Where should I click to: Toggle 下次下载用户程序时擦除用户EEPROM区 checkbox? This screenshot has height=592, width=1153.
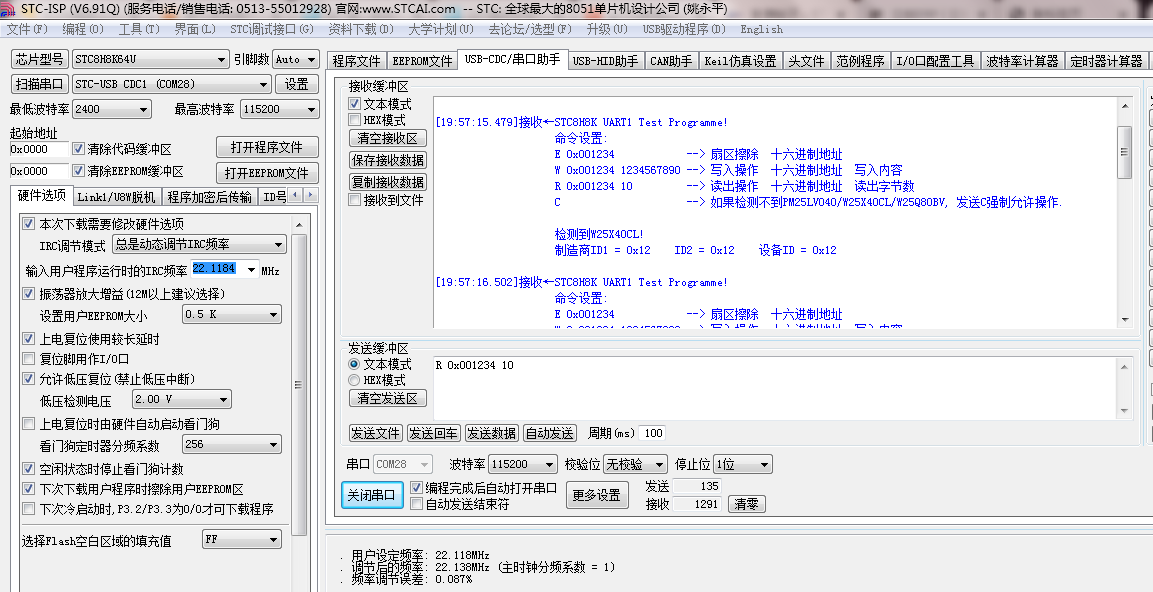pyautogui.click(x=29, y=488)
